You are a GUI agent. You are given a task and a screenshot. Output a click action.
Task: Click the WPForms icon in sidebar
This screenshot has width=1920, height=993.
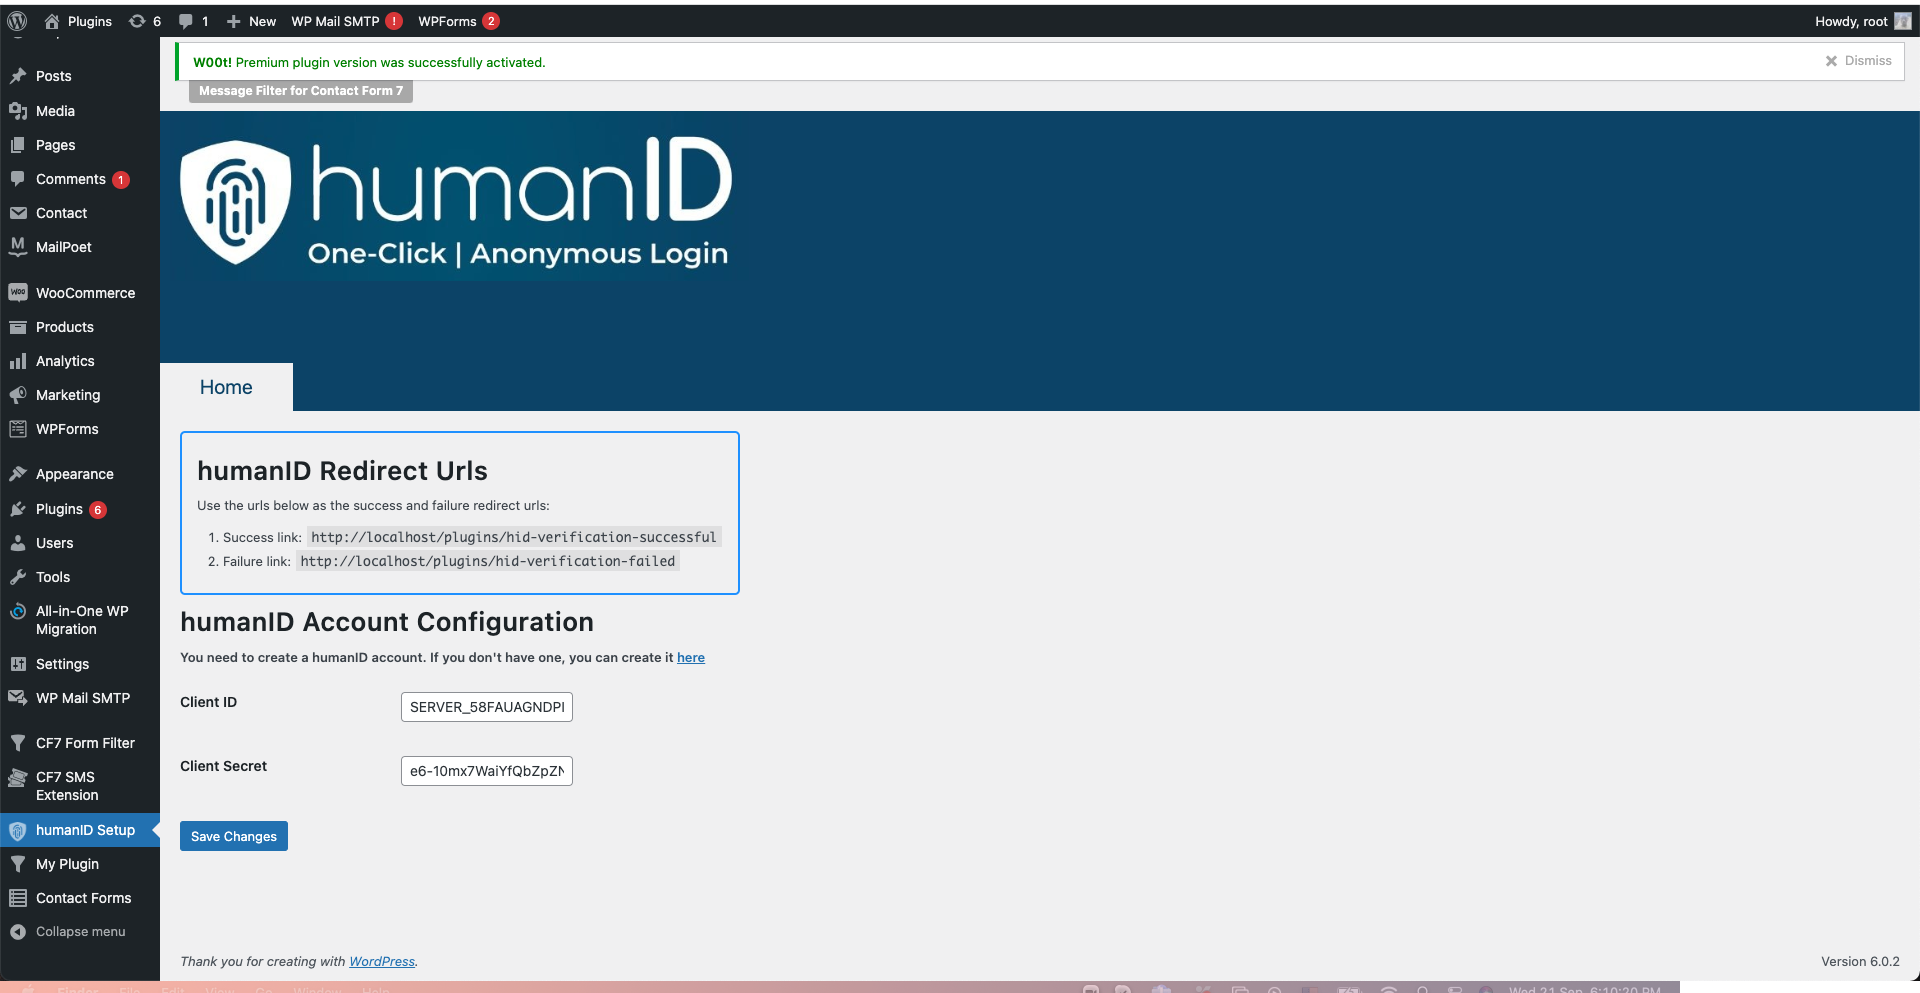[18, 429]
